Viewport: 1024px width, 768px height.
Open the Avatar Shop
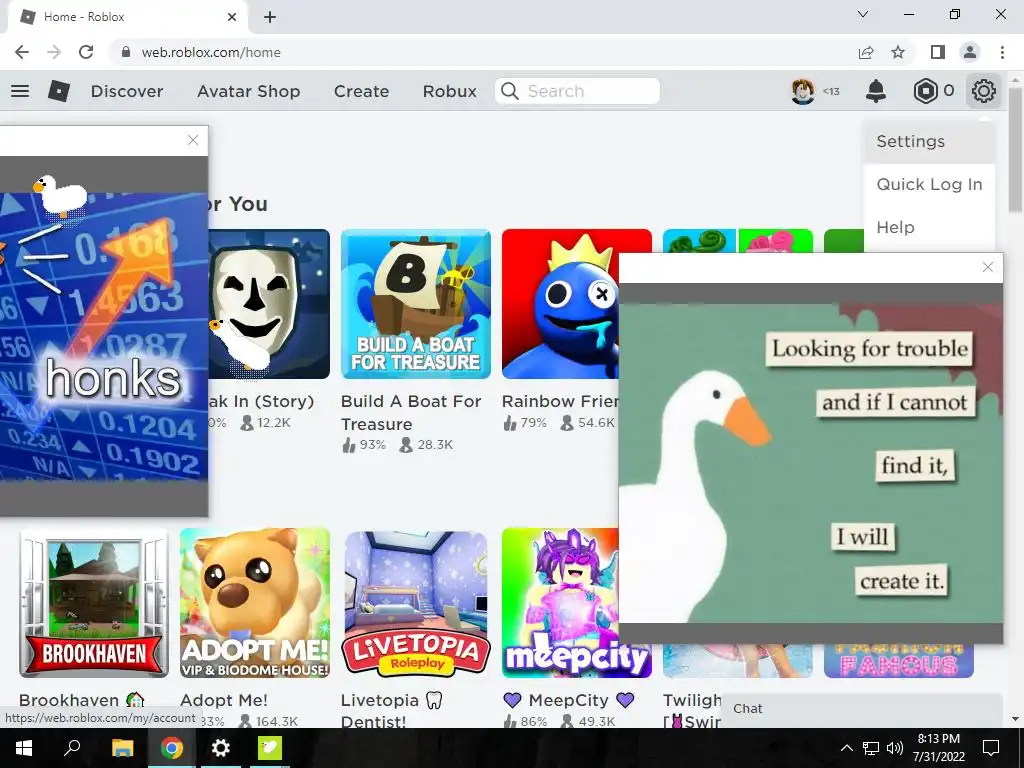[249, 91]
